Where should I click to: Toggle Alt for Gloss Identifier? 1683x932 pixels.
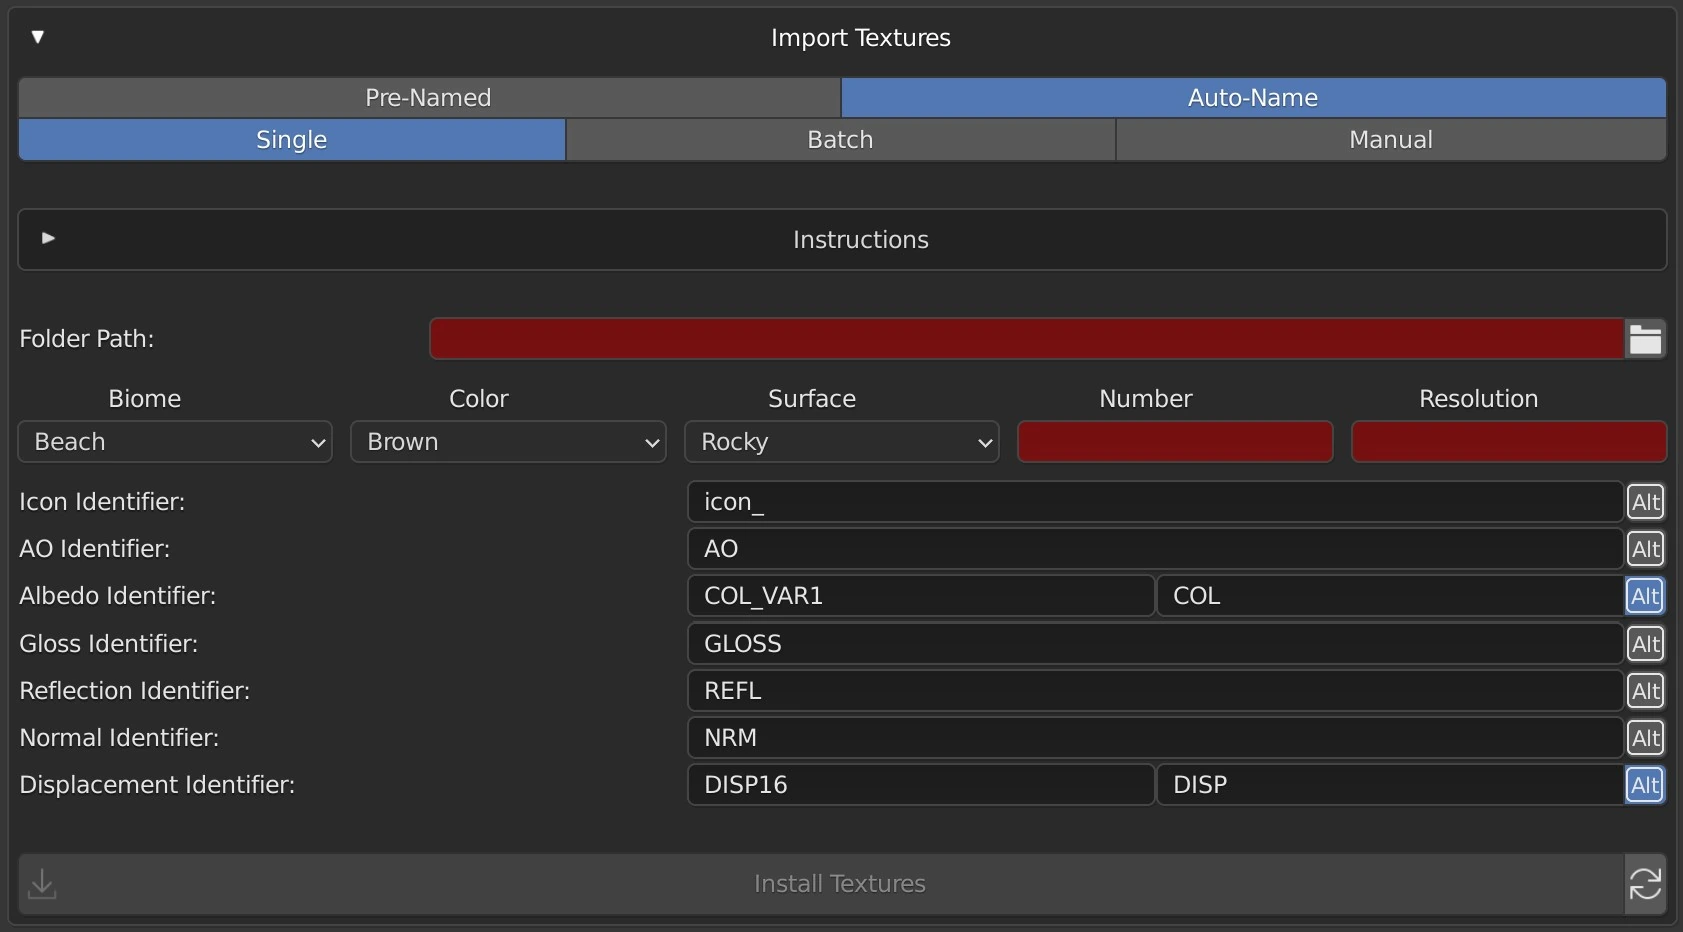point(1645,644)
